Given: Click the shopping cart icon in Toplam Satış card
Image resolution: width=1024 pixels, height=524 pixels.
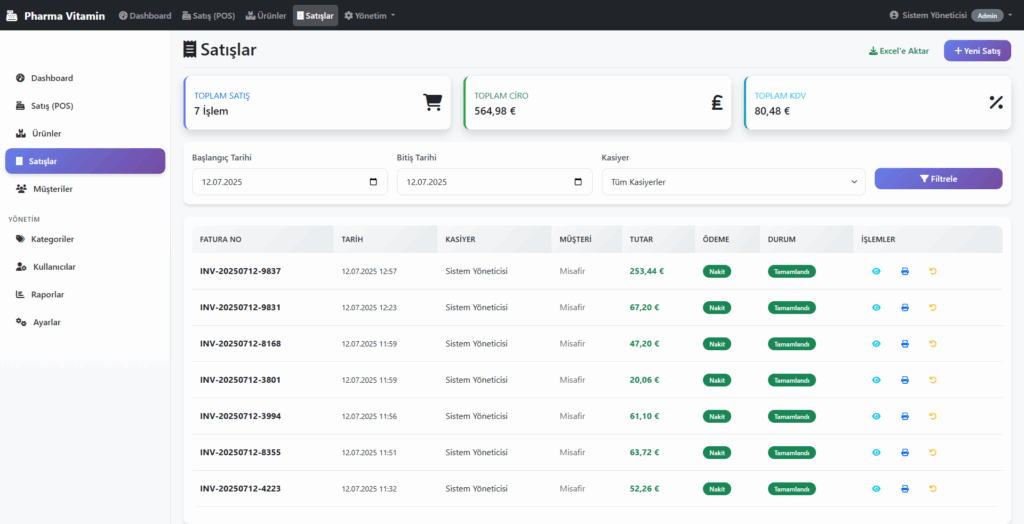Looking at the screenshot, I should [x=432, y=103].
